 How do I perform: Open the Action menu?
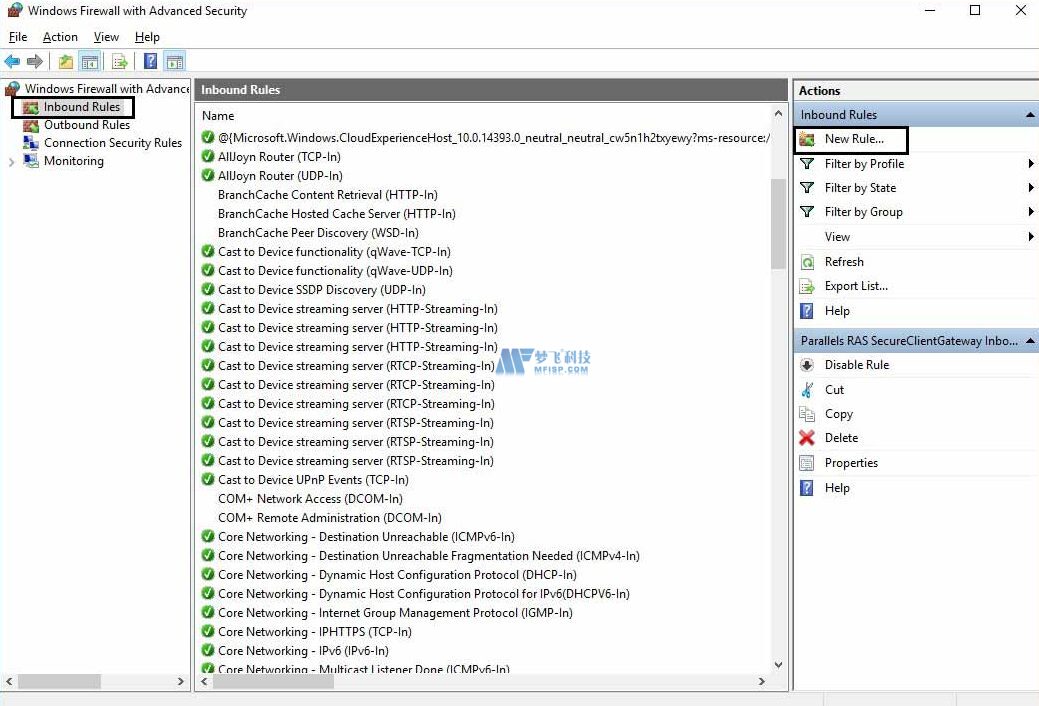[60, 37]
